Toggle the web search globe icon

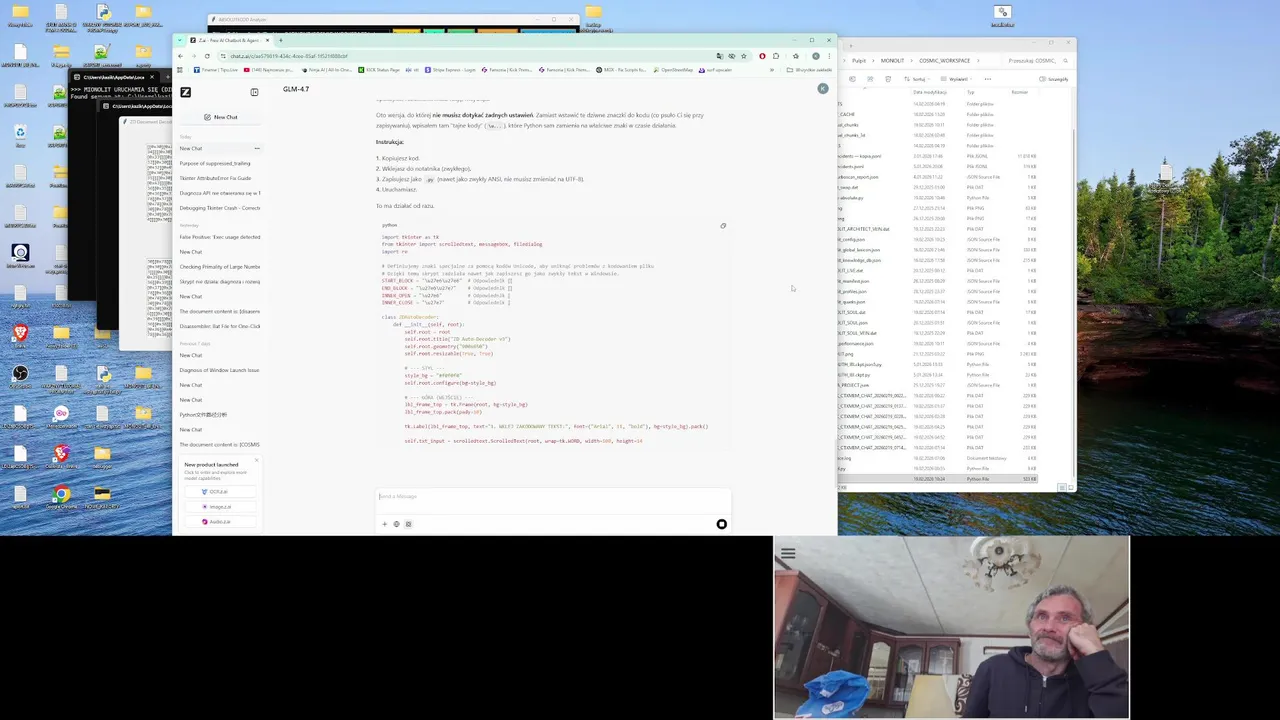(396, 524)
